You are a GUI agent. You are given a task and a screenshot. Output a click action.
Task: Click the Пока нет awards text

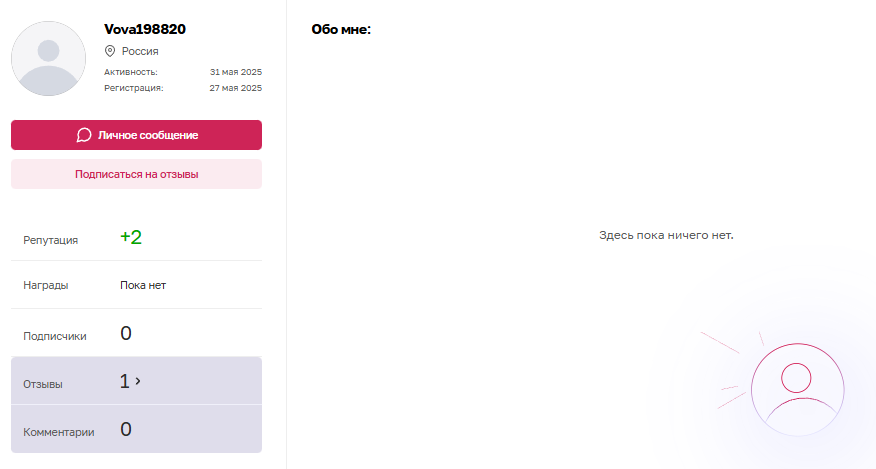tap(143, 285)
